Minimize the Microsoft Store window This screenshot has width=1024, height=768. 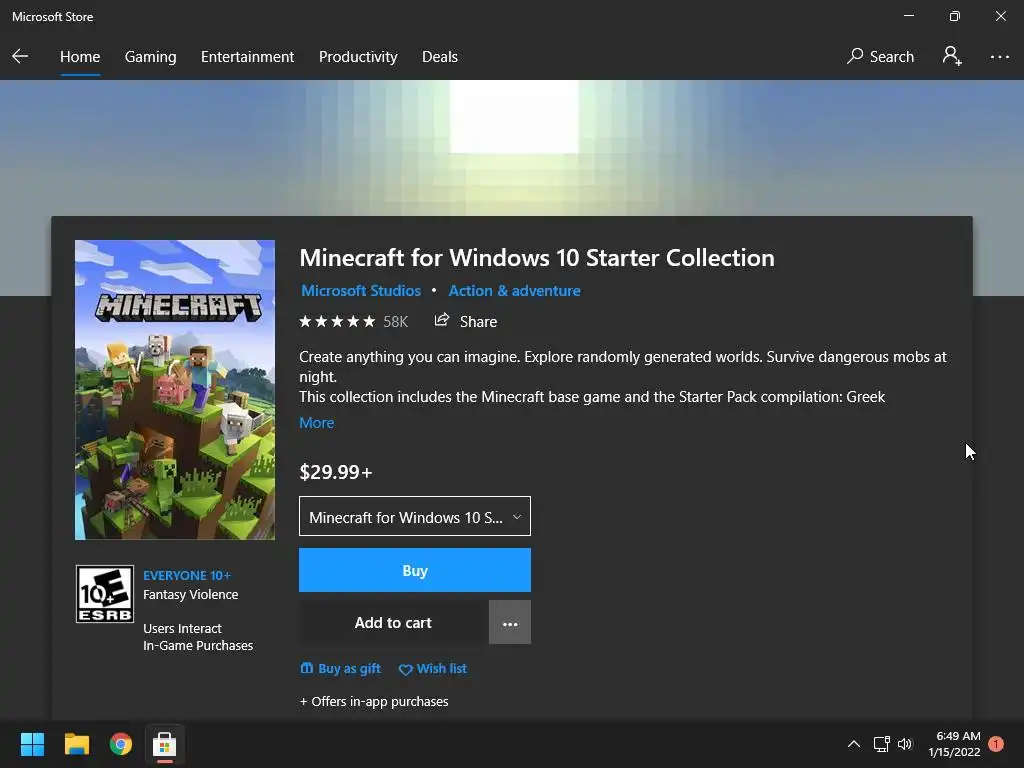908,16
